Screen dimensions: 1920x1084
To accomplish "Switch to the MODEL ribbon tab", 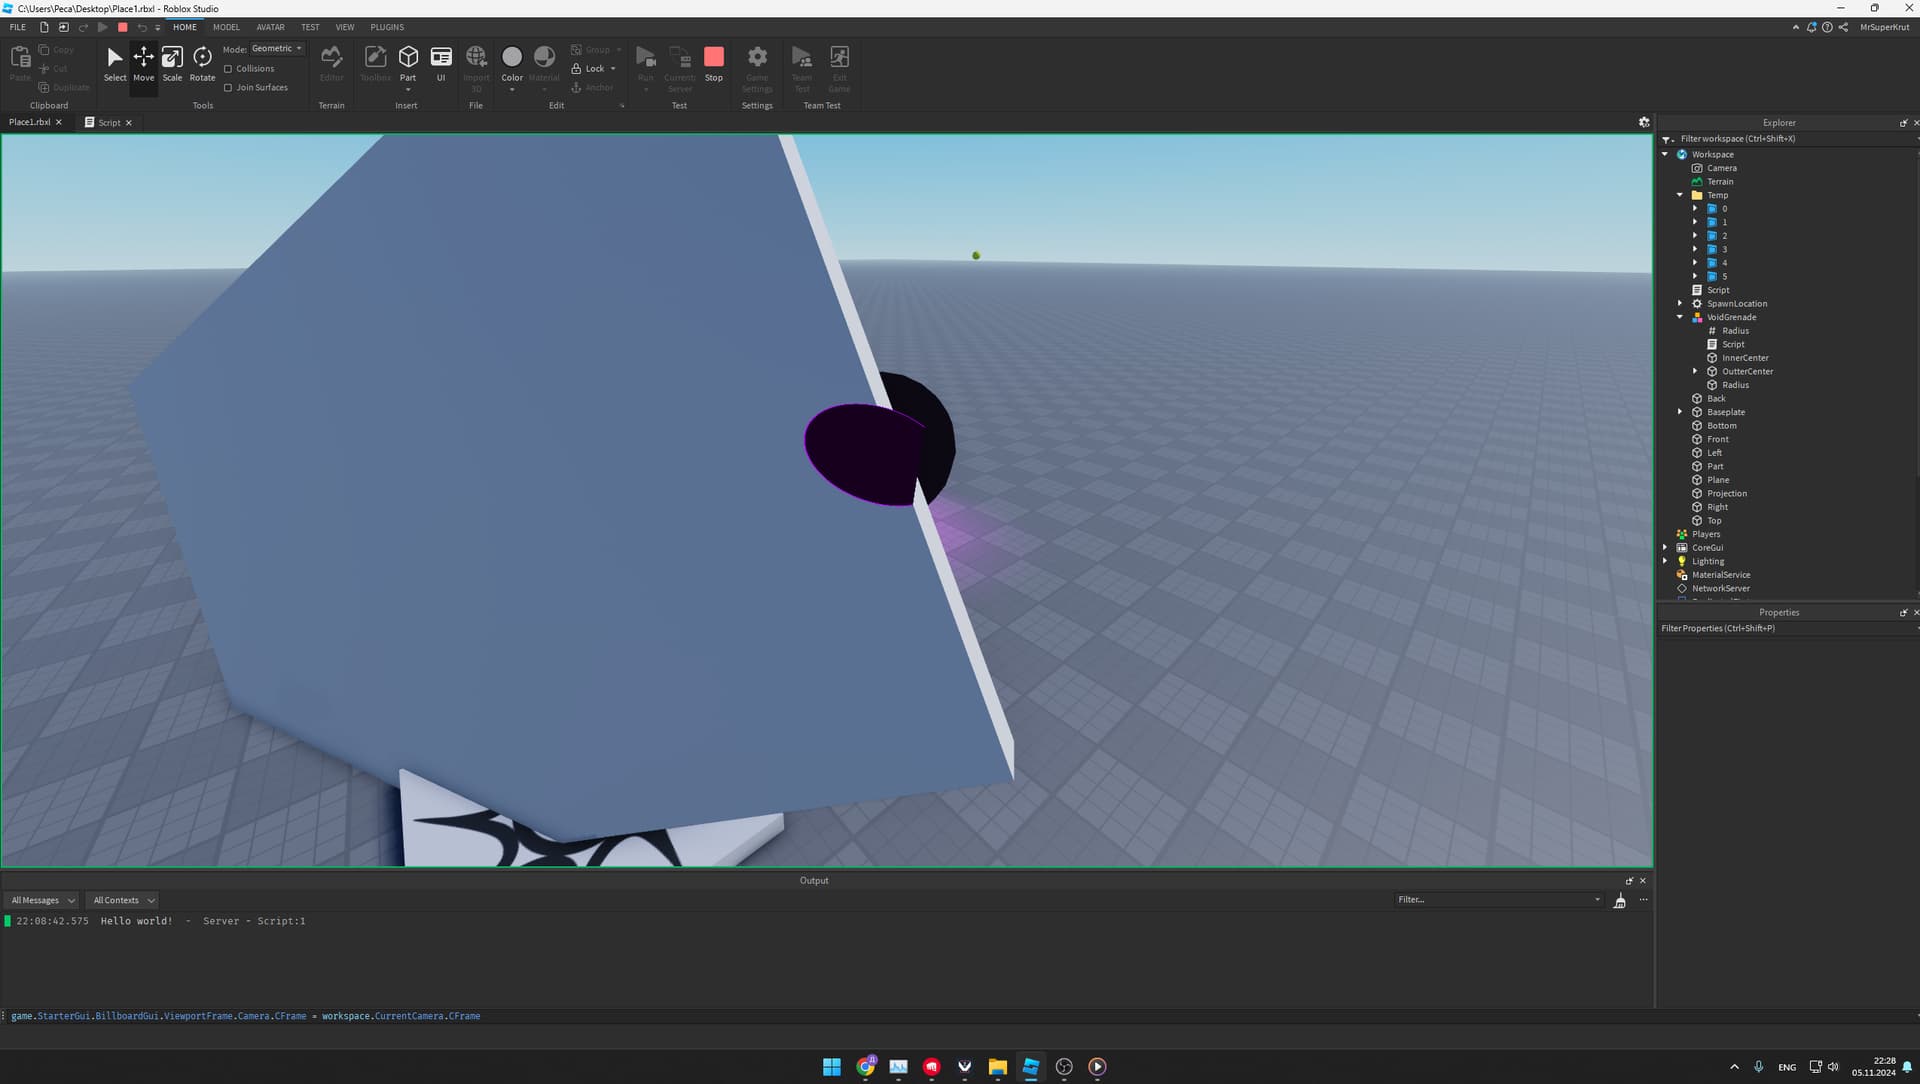I will click(x=226, y=27).
